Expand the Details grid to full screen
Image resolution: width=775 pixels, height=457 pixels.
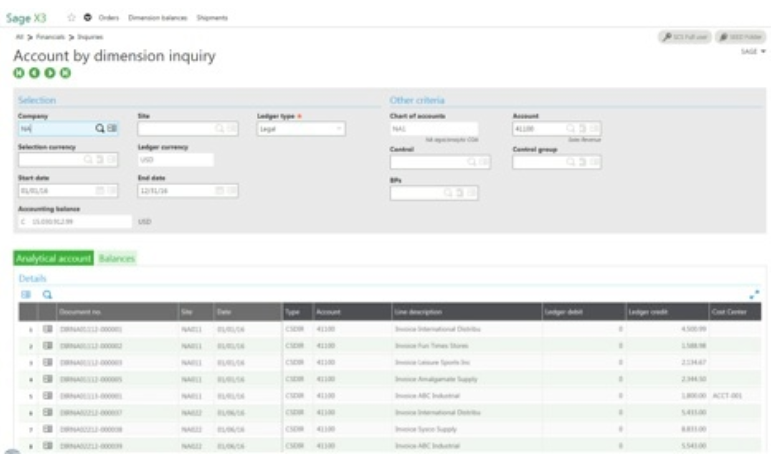(x=754, y=295)
